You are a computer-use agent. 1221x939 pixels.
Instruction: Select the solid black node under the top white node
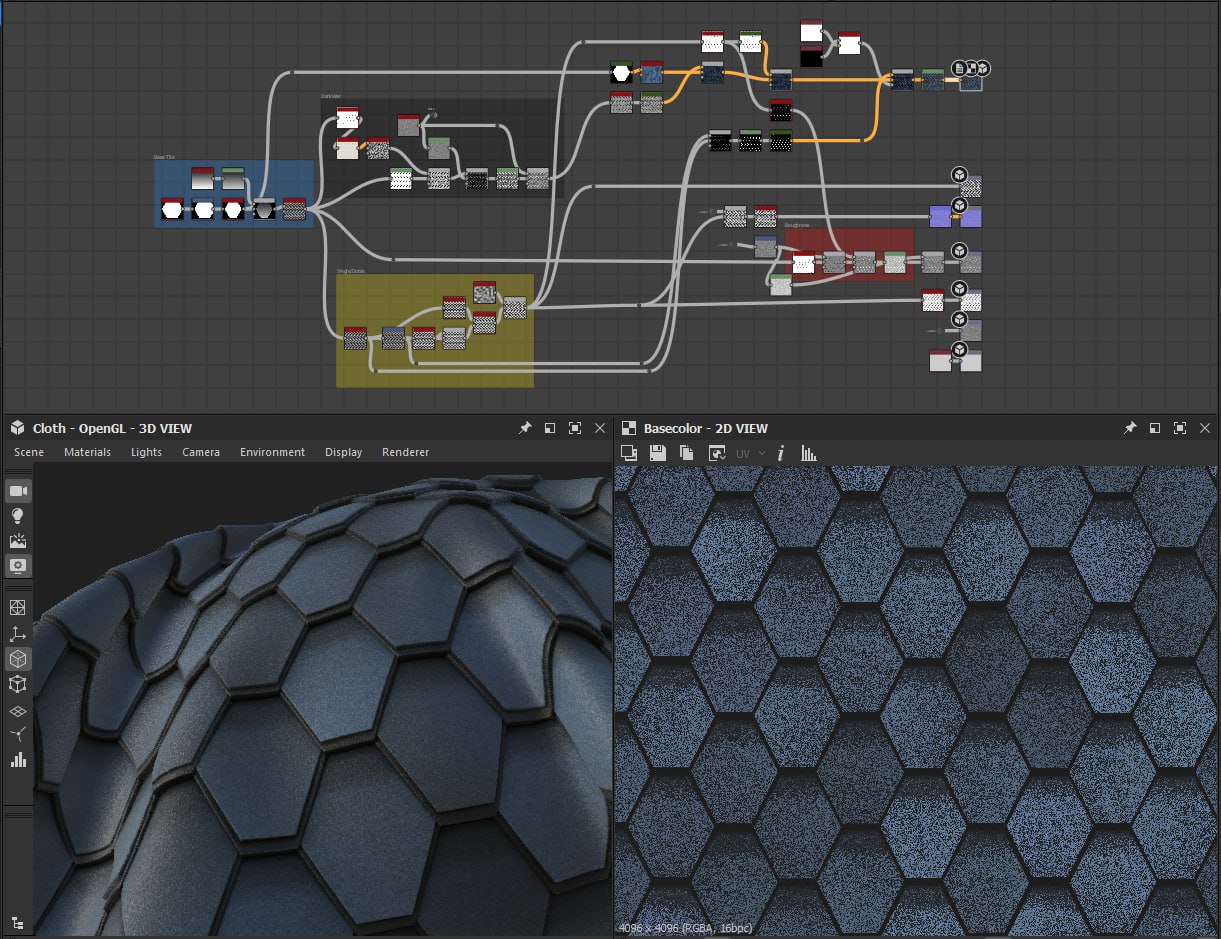pos(811,56)
